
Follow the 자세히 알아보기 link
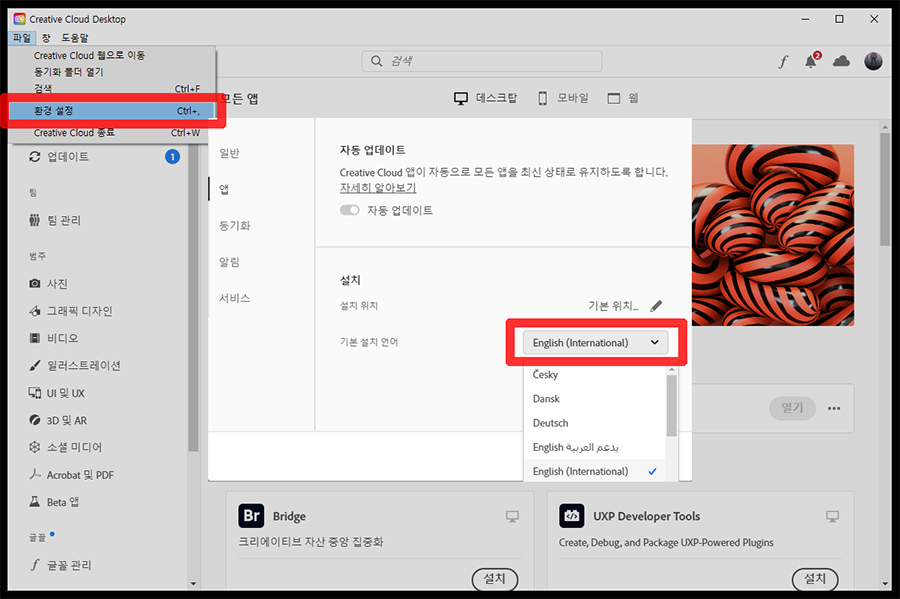point(378,188)
